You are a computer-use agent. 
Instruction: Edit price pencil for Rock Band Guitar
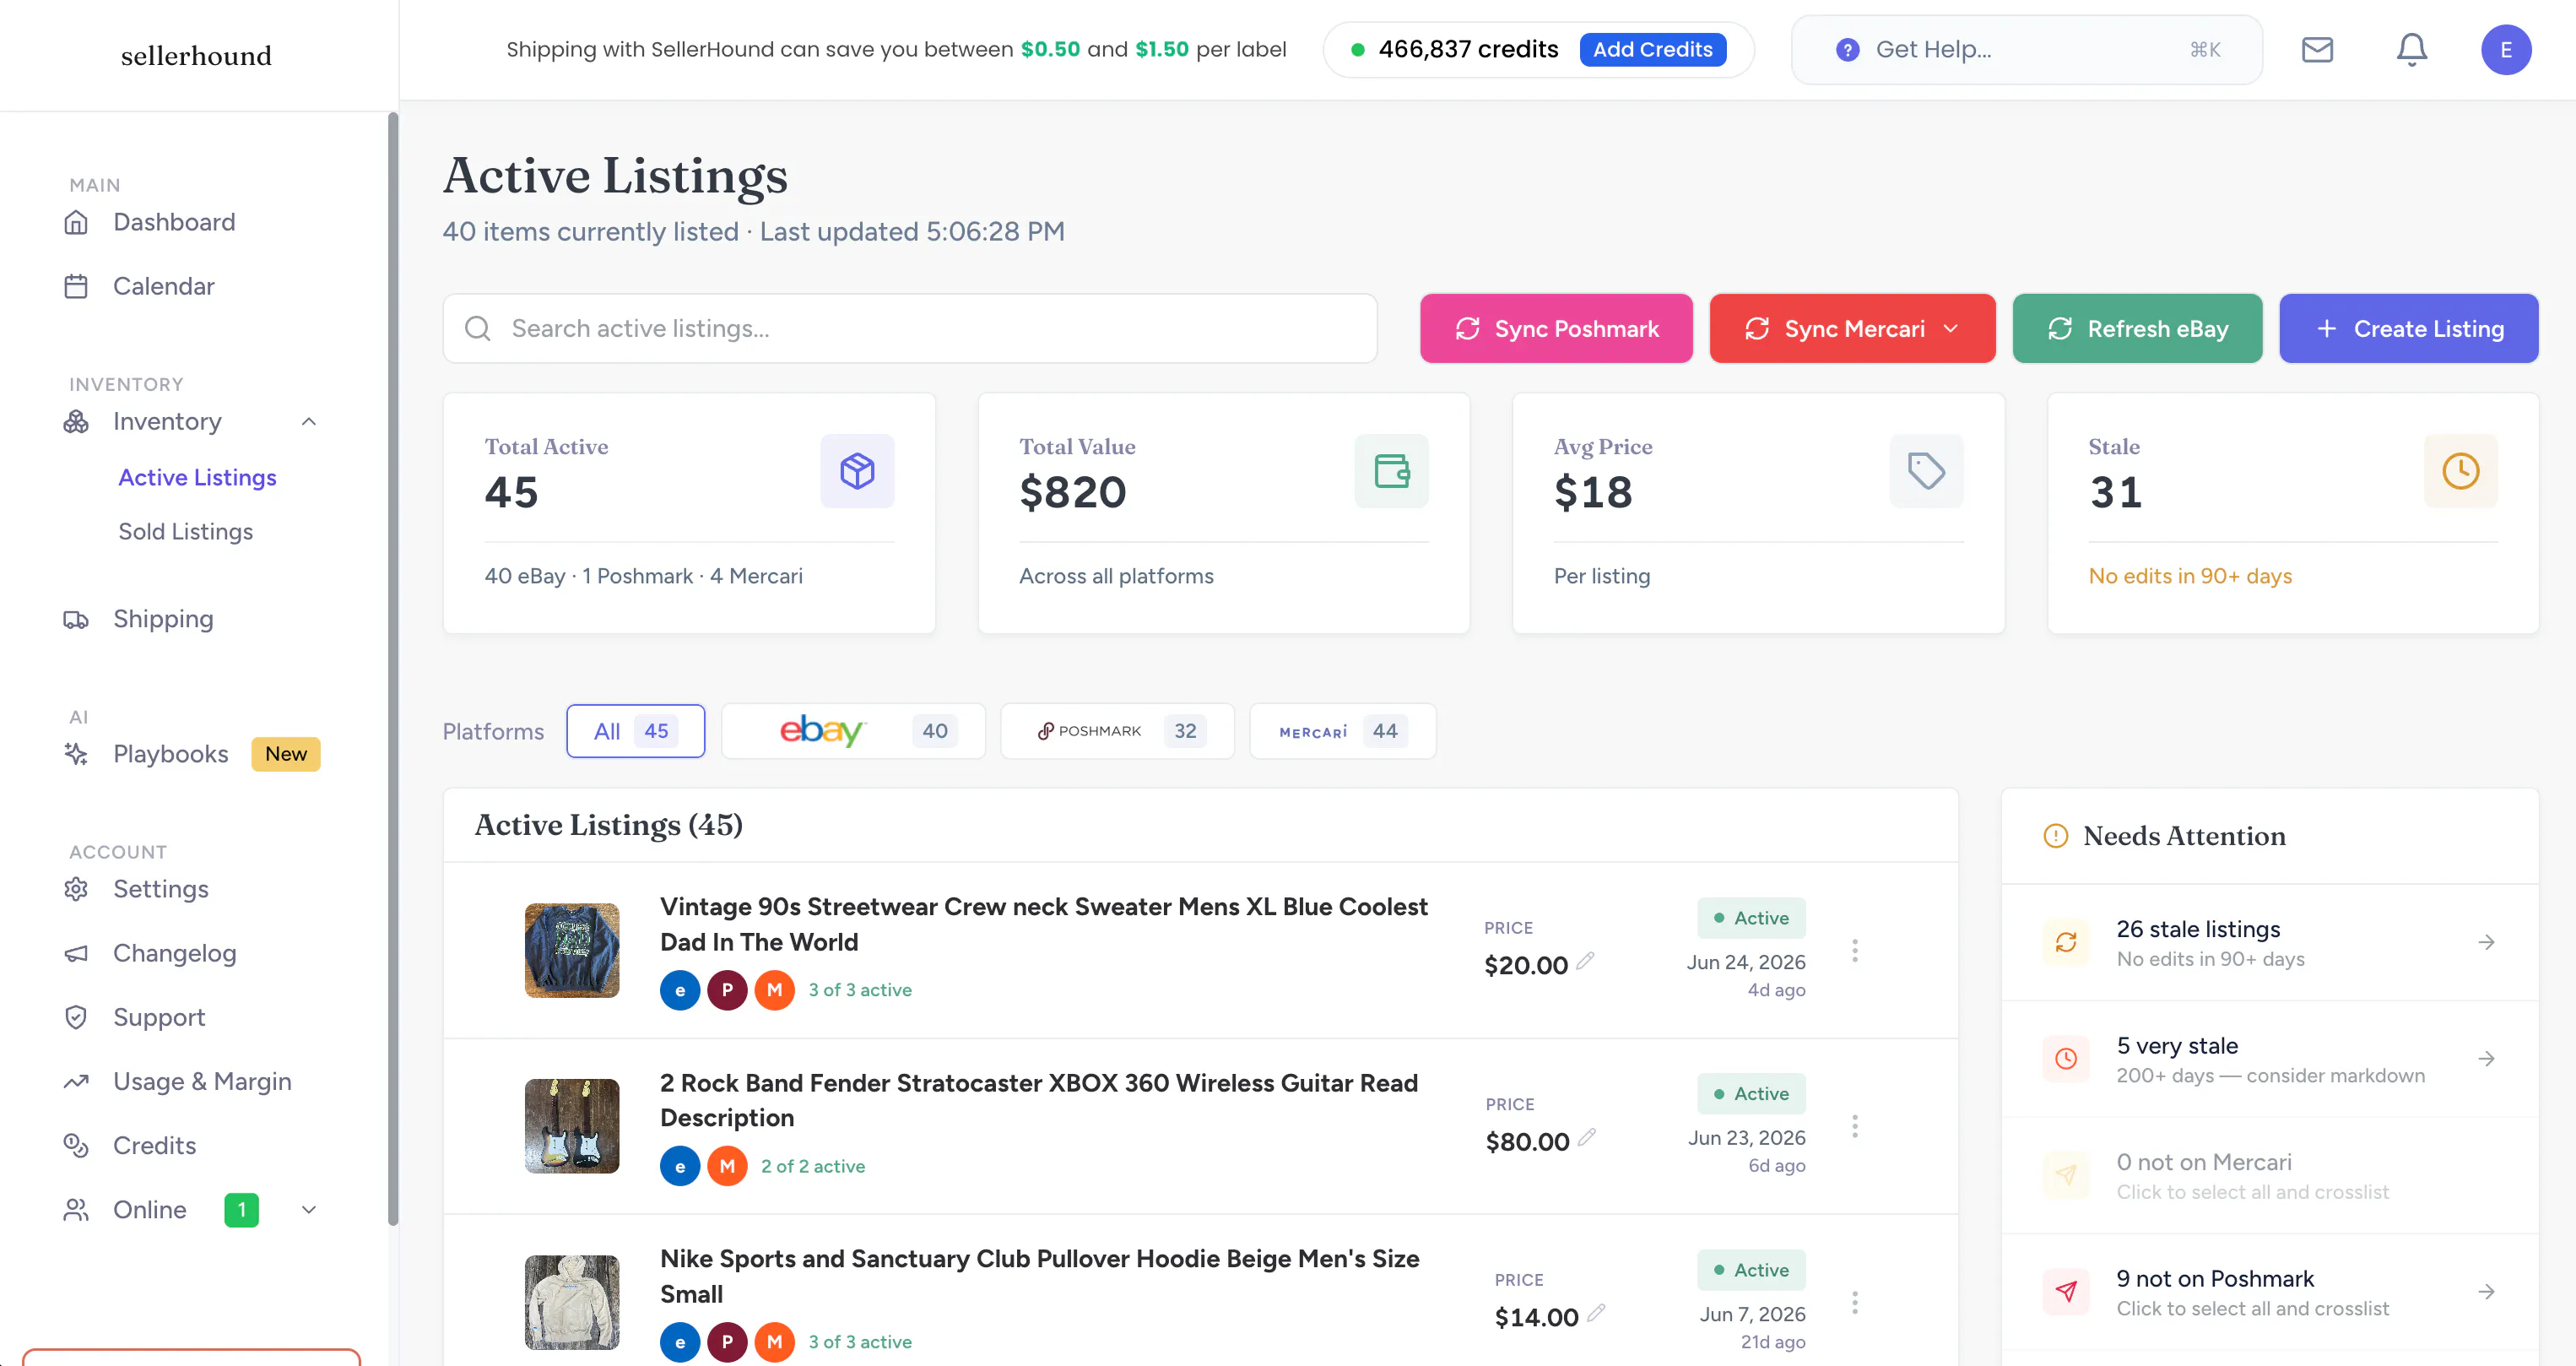pyautogui.click(x=1587, y=1138)
